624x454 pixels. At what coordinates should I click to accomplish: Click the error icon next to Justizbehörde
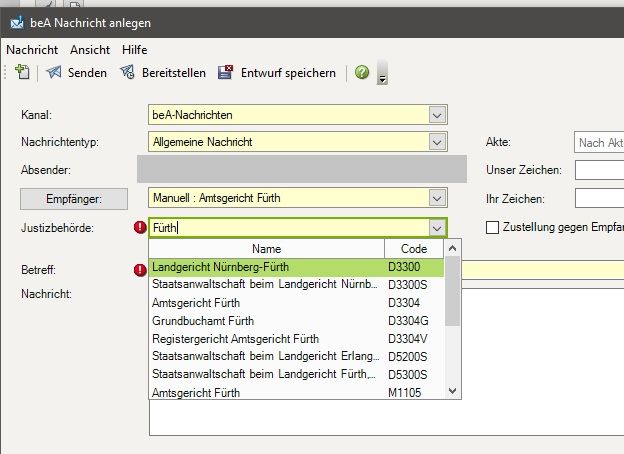140,228
